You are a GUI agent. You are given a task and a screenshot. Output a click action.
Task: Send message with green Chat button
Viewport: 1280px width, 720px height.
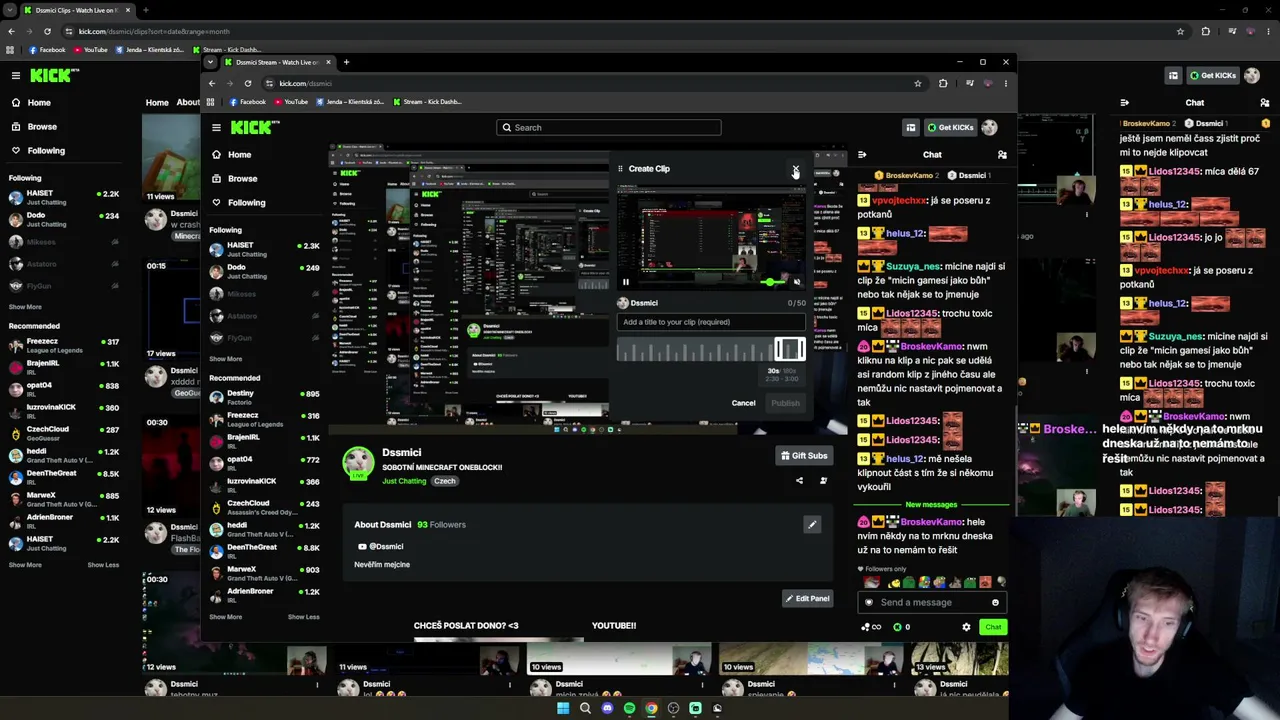click(x=993, y=627)
